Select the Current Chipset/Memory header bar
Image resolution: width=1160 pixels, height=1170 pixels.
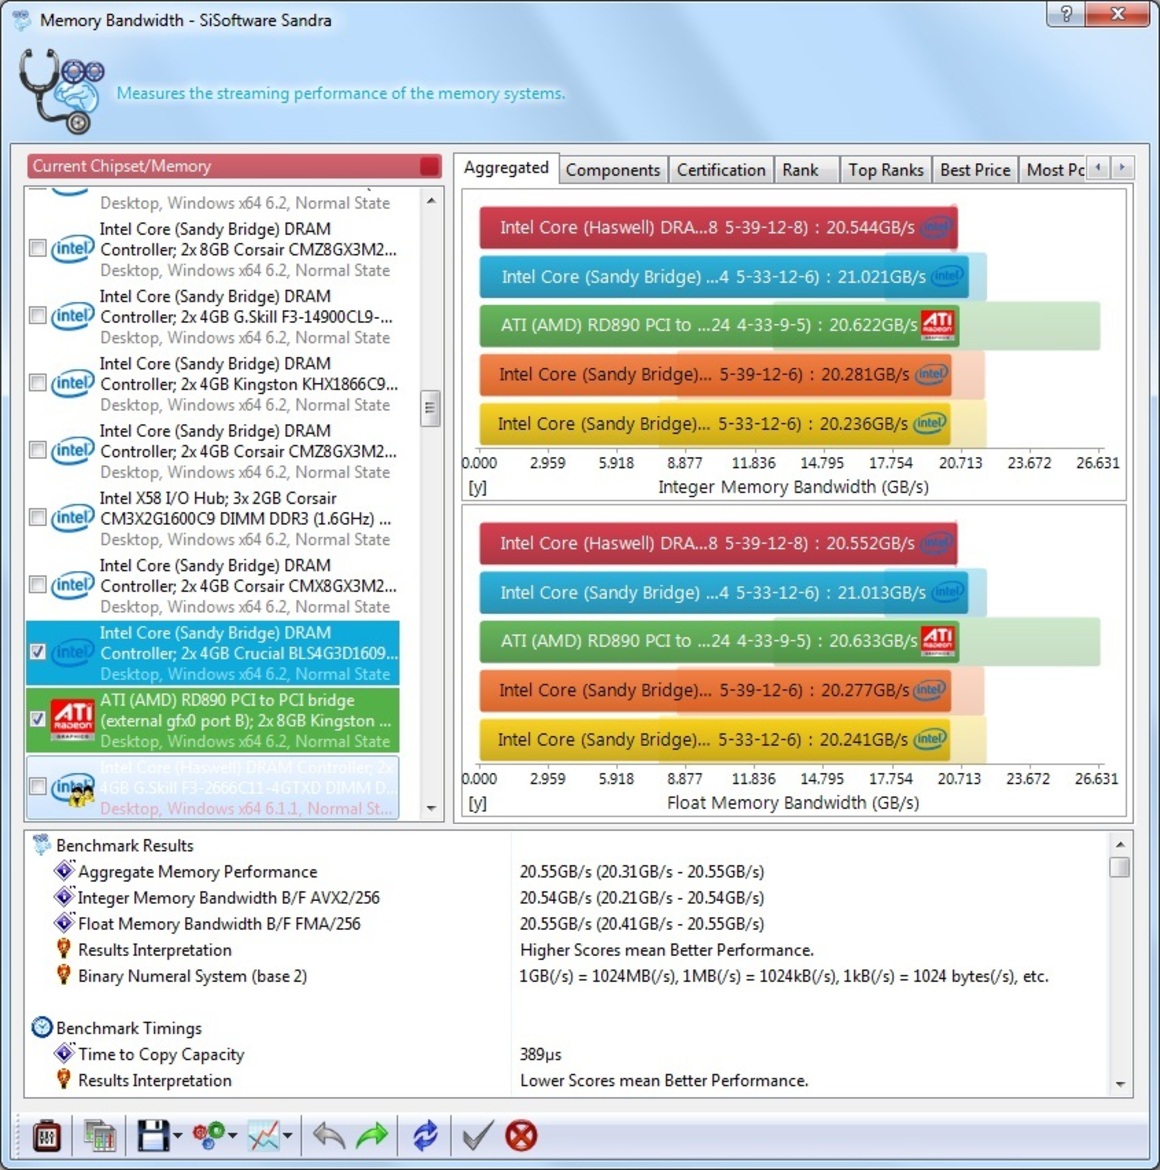click(x=234, y=166)
